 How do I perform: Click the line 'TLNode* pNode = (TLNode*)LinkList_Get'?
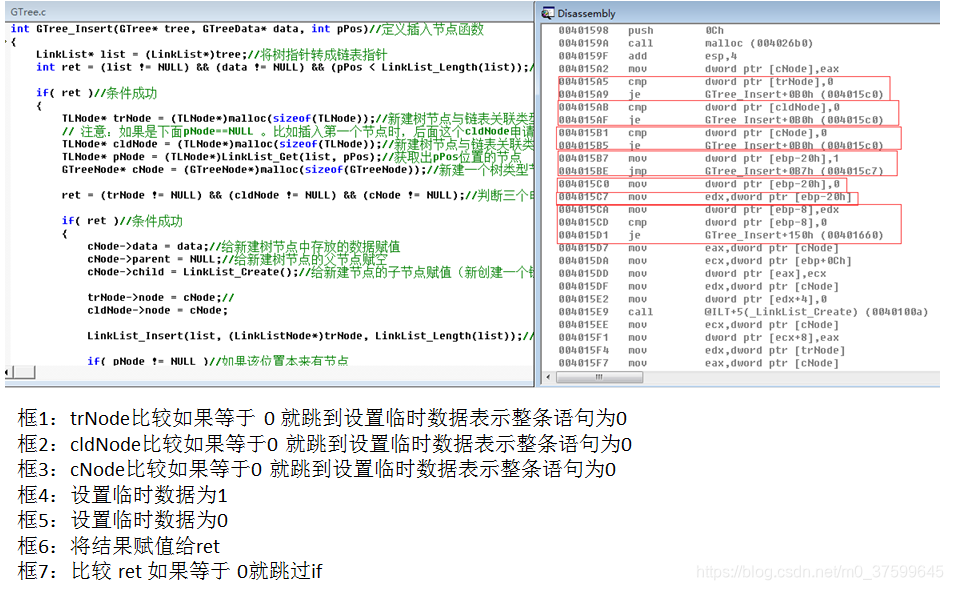tap(292, 157)
